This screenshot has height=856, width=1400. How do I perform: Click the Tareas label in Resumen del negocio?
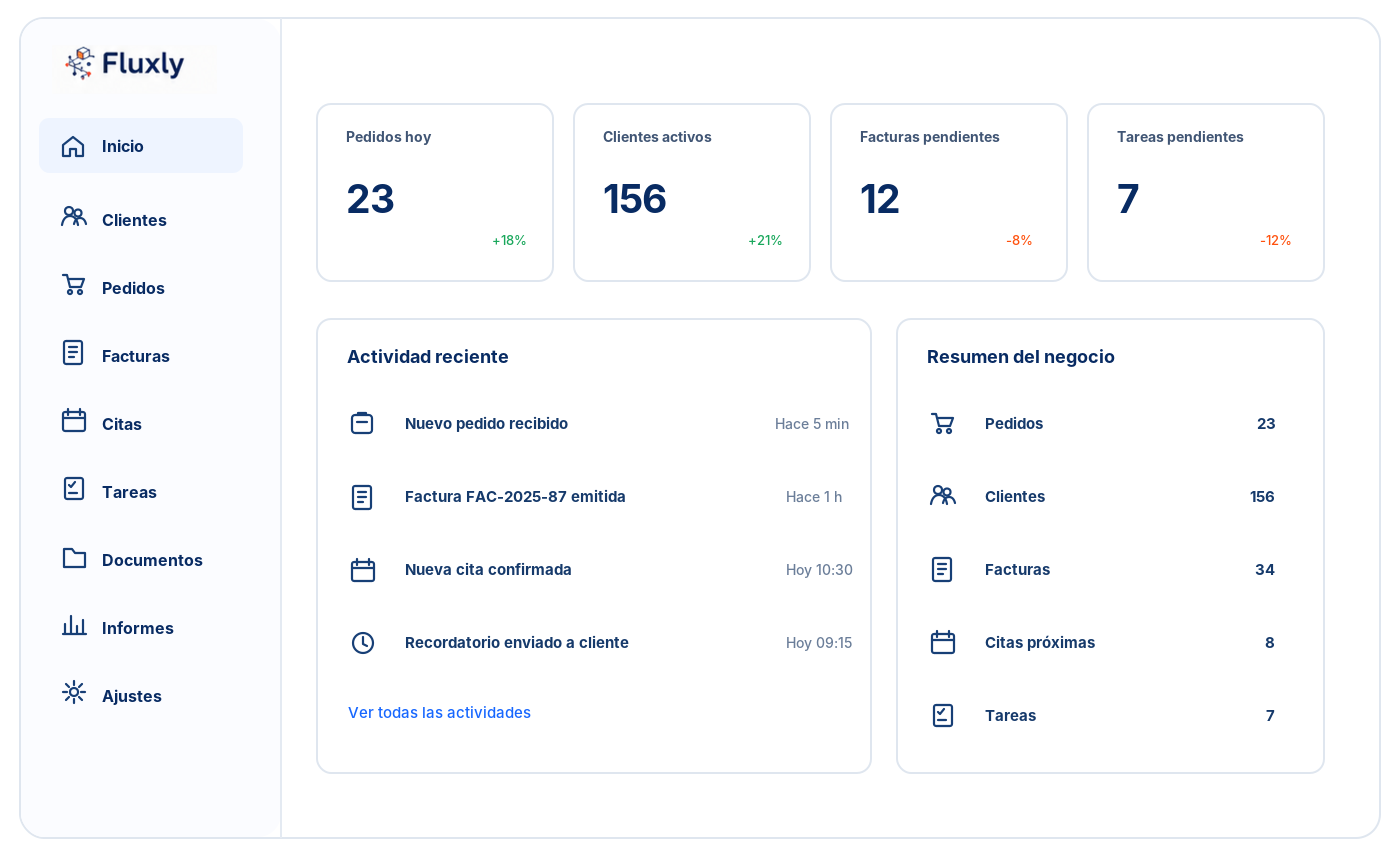click(x=1010, y=716)
